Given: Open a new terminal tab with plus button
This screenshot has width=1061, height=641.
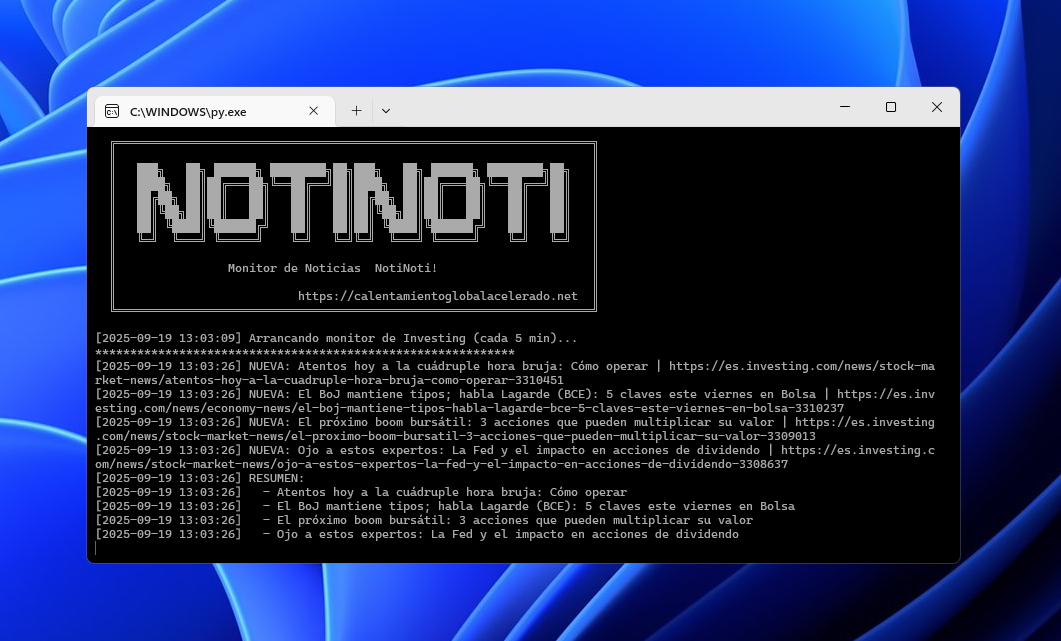Looking at the screenshot, I should 356,111.
